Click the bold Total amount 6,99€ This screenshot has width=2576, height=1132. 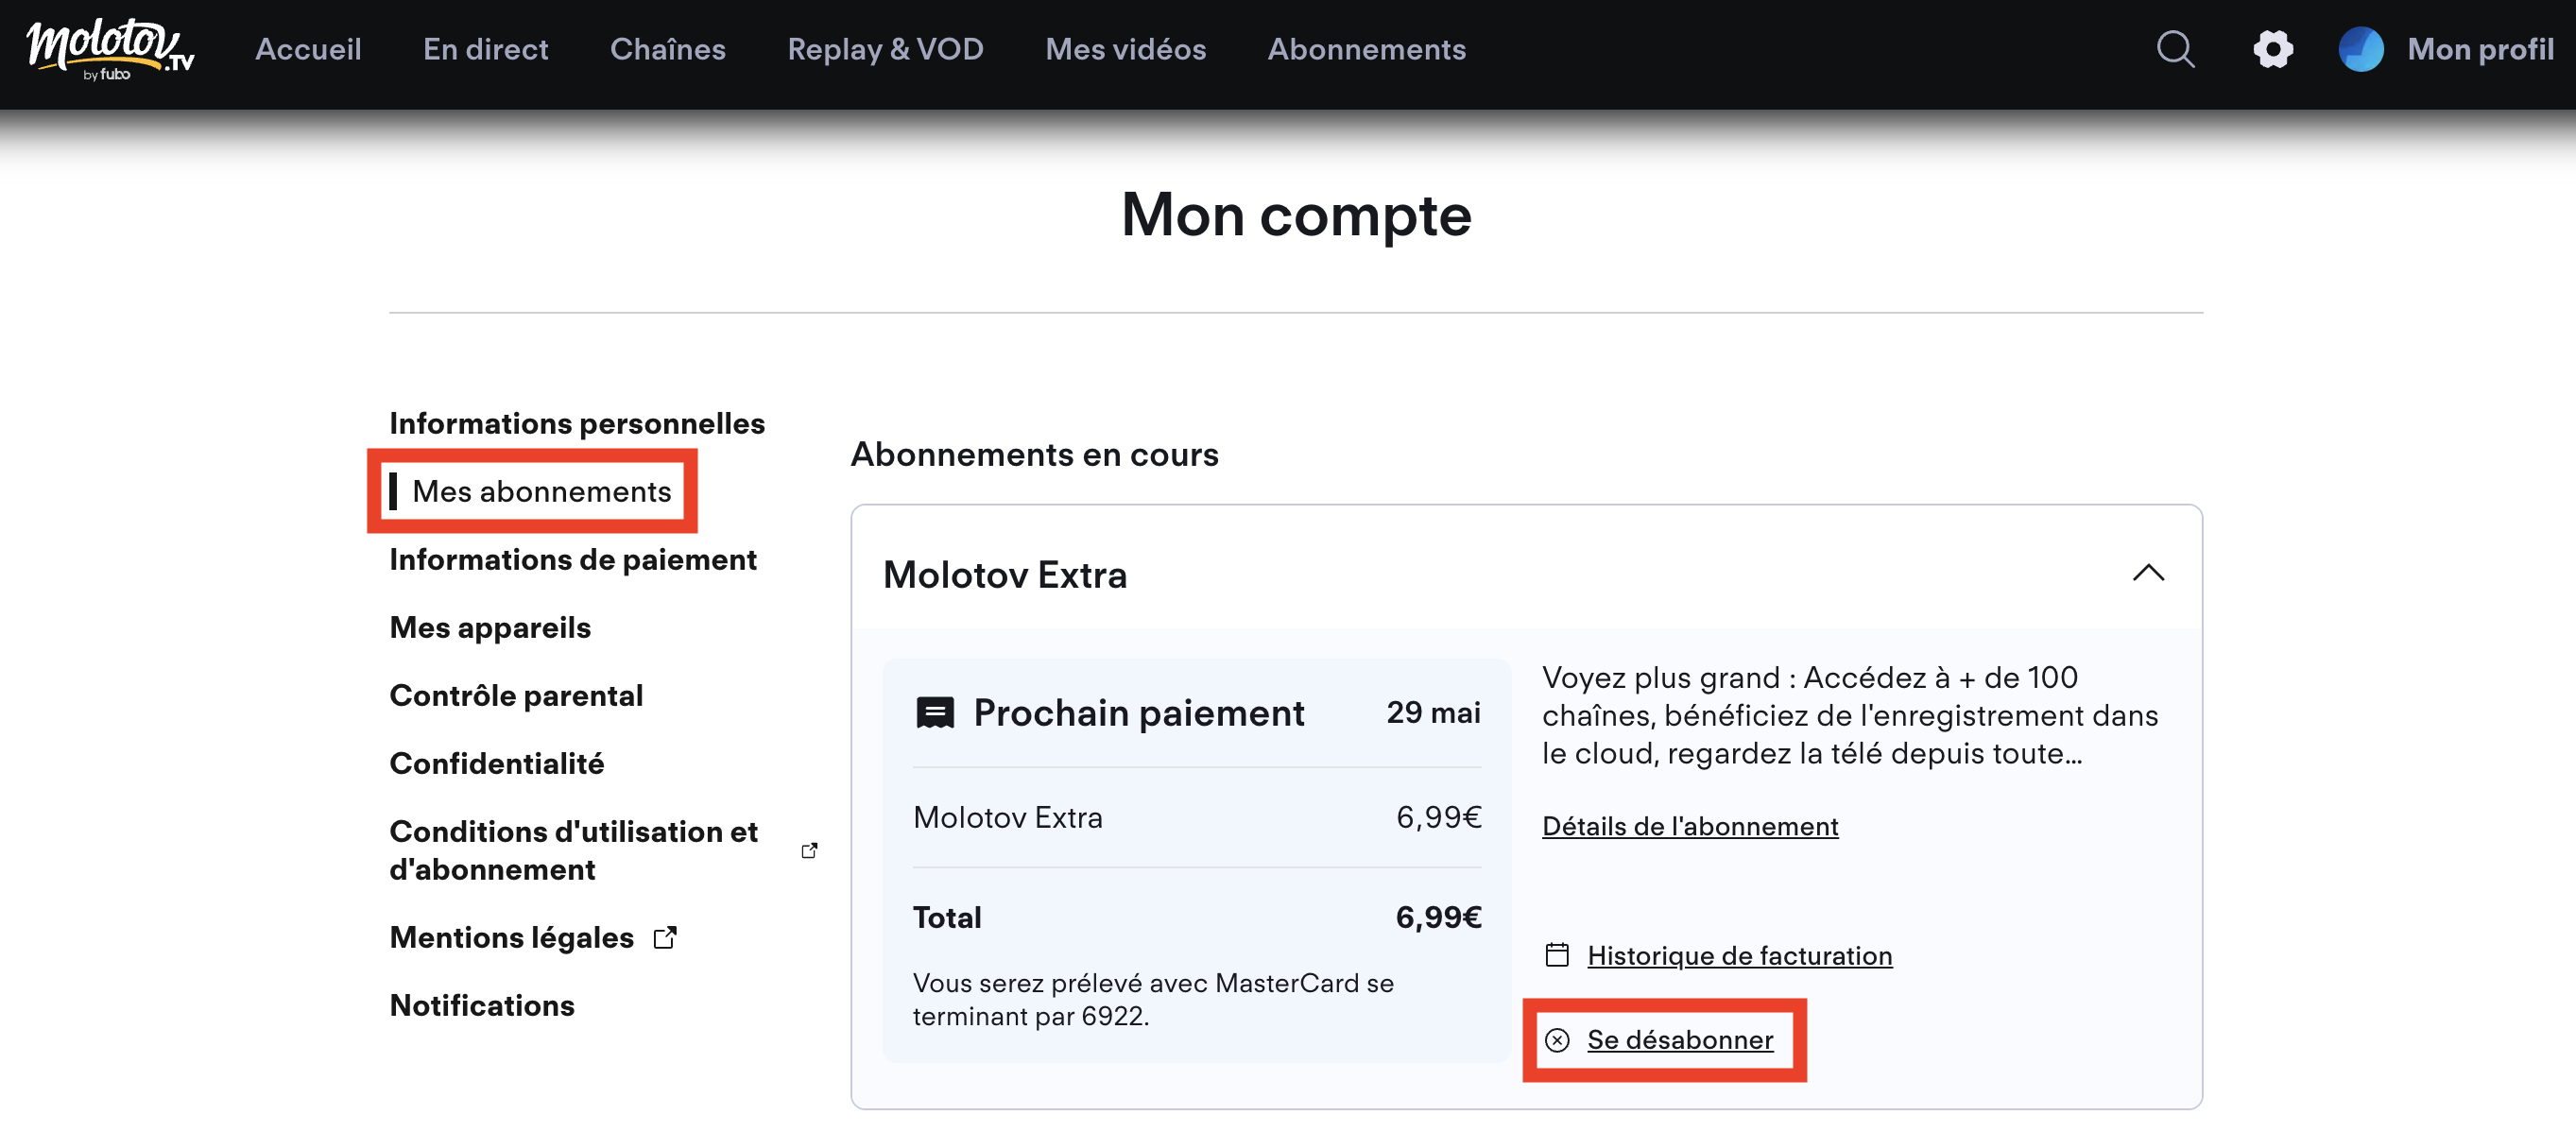point(1438,918)
